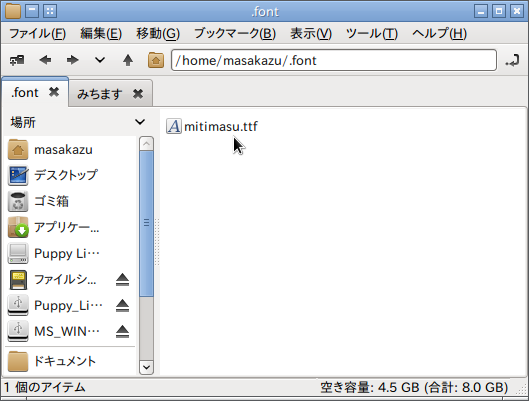The height and width of the screenshot is (401, 529).
Task: Expand the 場所 side pane dropdown
Action: point(140,122)
